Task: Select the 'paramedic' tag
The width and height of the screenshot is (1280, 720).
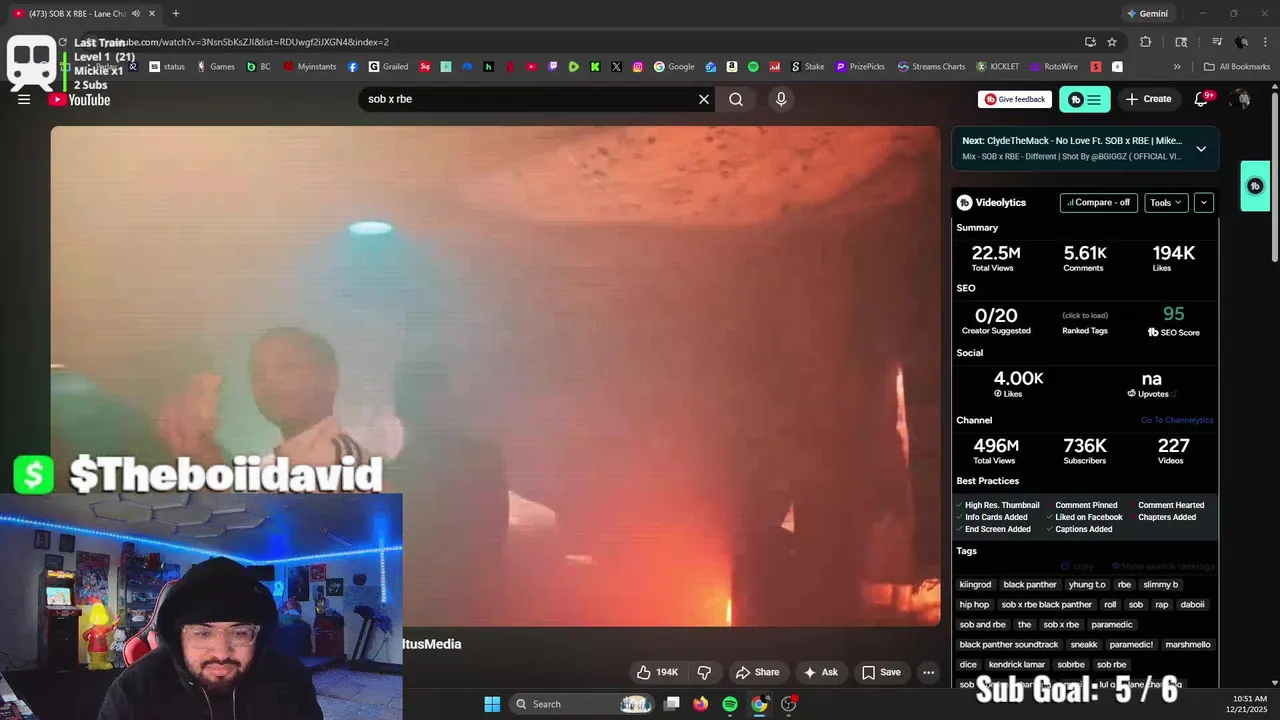Action: coord(1112,624)
